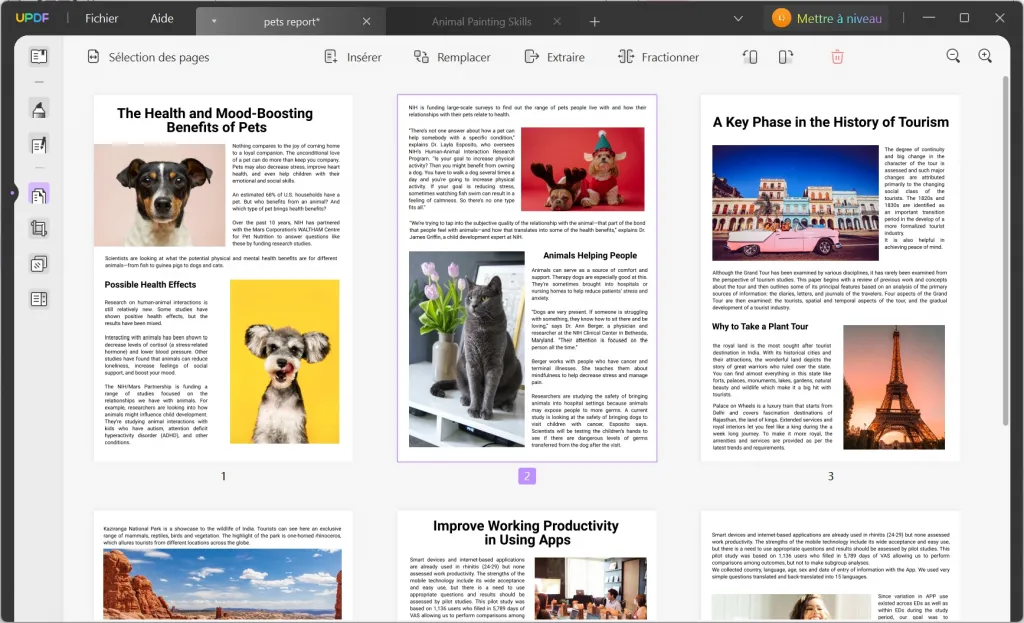Viewport: 1024px width, 623px height.
Task: Open the Reader mode icon in sidebar
Action: point(39,57)
